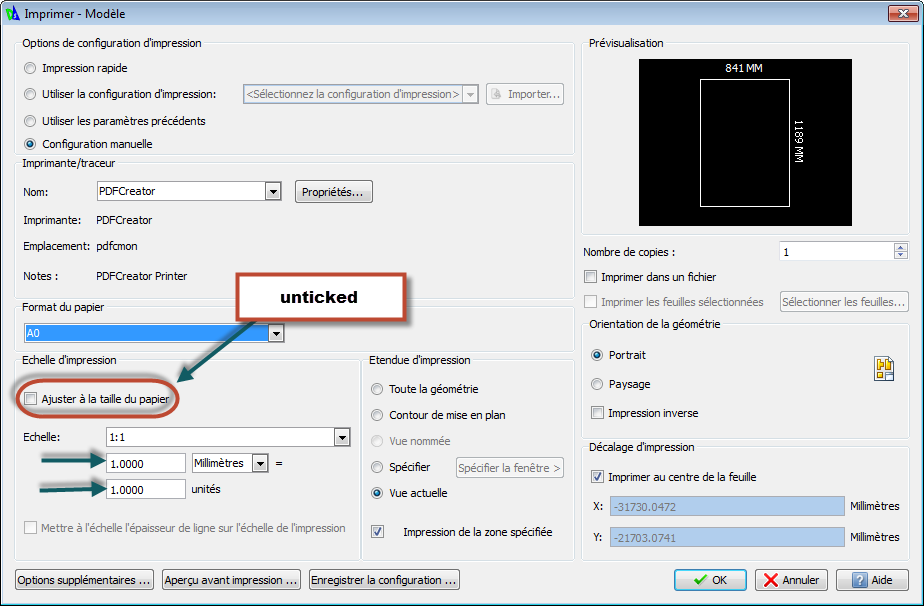
Task: Open Aperçu avant impression ...
Action: point(232,580)
